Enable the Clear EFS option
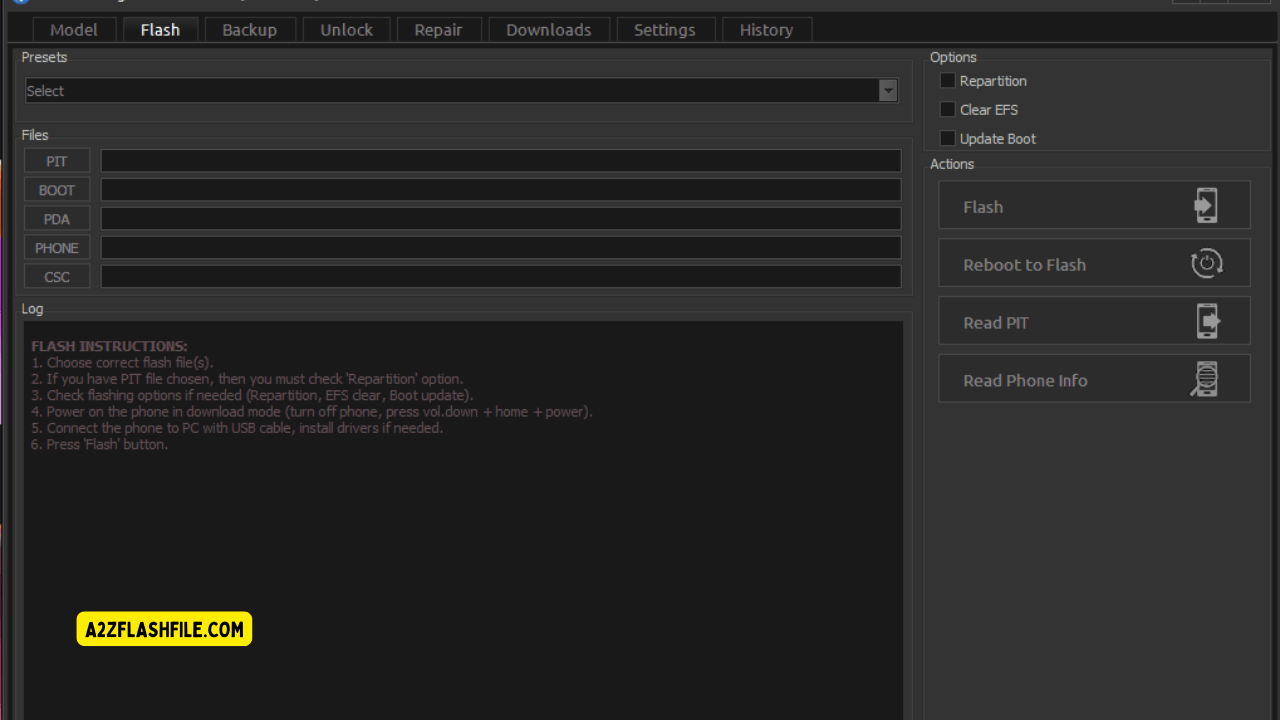The image size is (1280, 720). 947,109
